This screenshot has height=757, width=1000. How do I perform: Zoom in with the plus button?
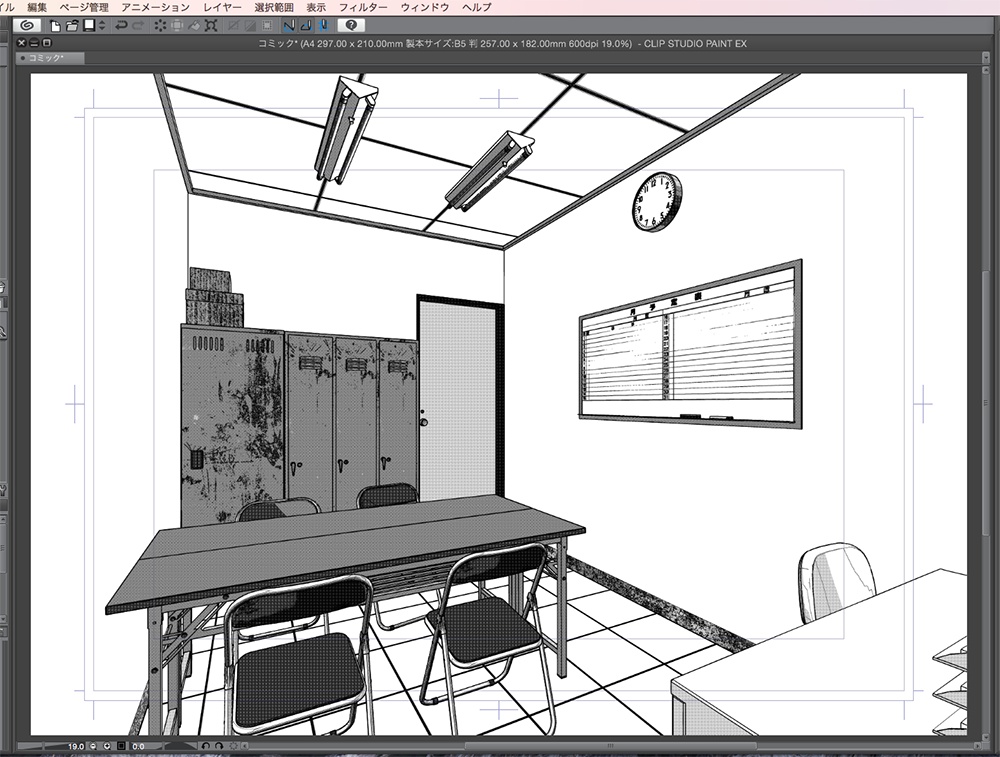point(107,746)
